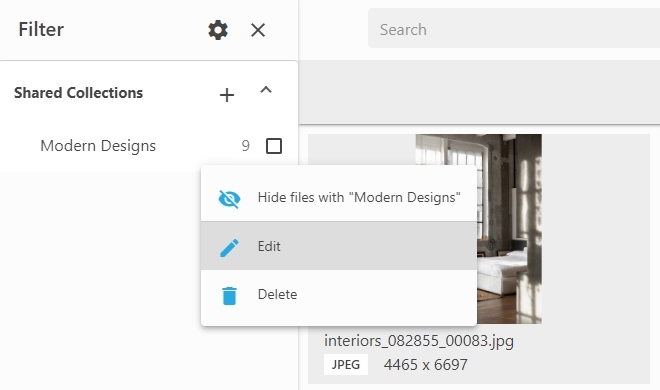This screenshot has height=390, width=660.
Task: Select Edit from the context menu
Action: click(339, 246)
